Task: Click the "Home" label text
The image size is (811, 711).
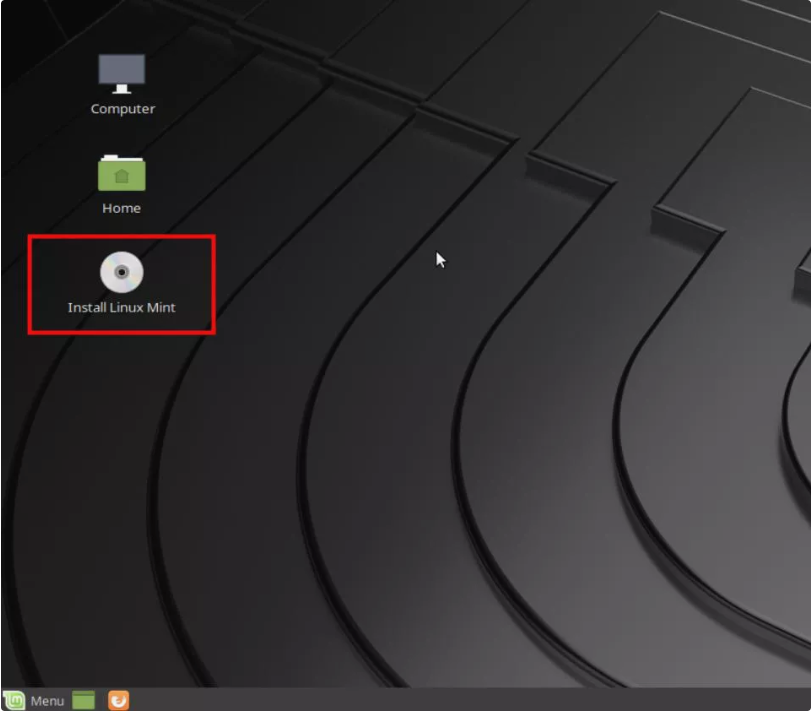Action: point(122,208)
